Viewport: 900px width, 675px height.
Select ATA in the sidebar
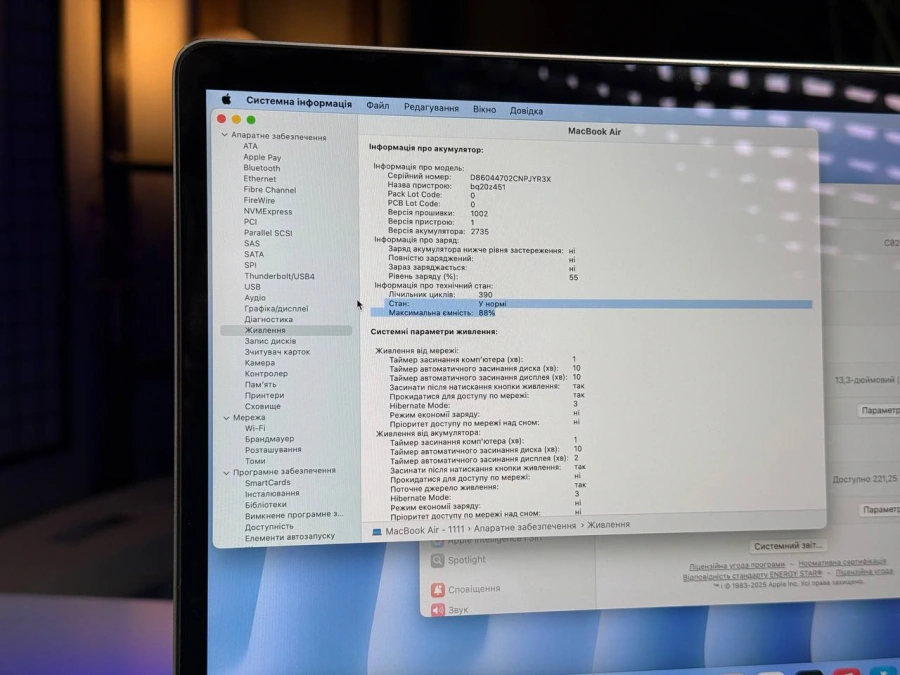pyautogui.click(x=250, y=146)
